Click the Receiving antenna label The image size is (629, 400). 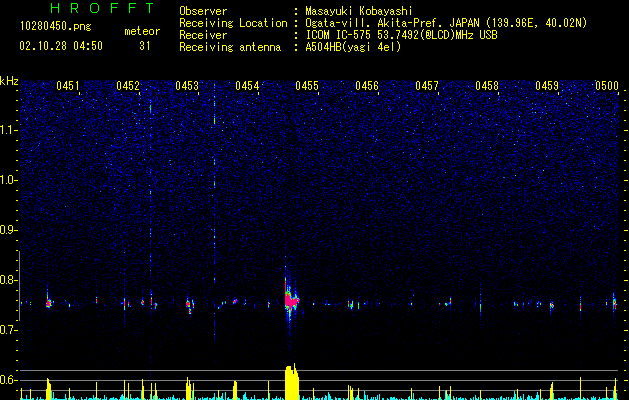coord(230,47)
